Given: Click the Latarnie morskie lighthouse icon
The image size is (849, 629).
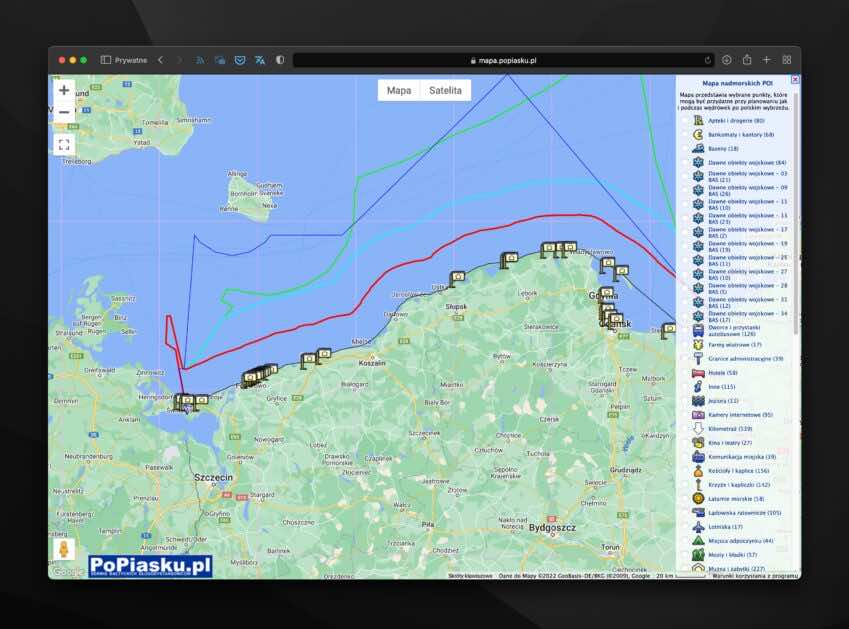Looking at the screenshot, I should click(698, 498).
